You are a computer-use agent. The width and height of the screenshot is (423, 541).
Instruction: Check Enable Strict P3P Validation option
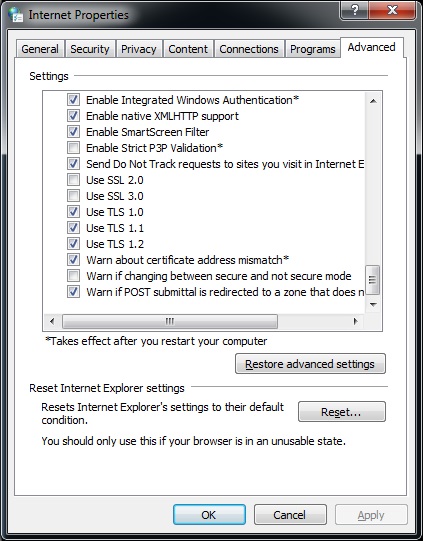coord(73,148)
